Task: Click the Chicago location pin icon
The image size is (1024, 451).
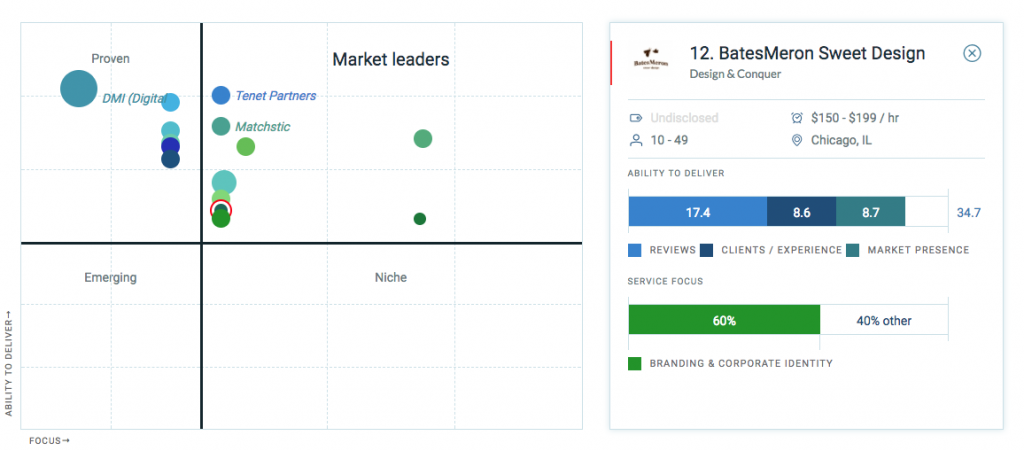Action: tap(797, 141)
